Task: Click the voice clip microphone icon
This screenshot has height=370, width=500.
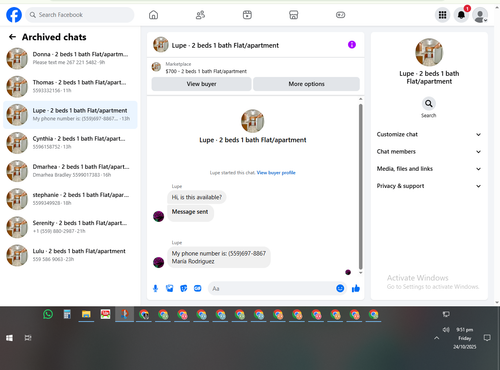Action: (155, 288)
